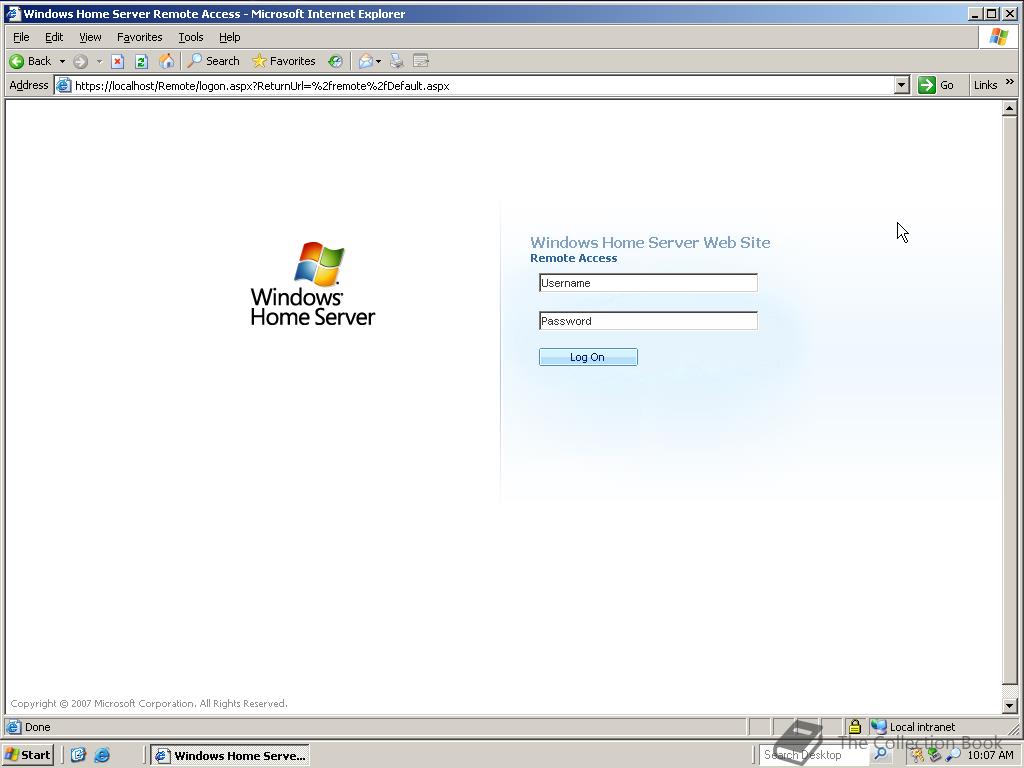Image resolution: width=1024 pixels, height=768 pixels.
Task: Click the Microsoft copyright footer text
Action: [x=149, y=703]
